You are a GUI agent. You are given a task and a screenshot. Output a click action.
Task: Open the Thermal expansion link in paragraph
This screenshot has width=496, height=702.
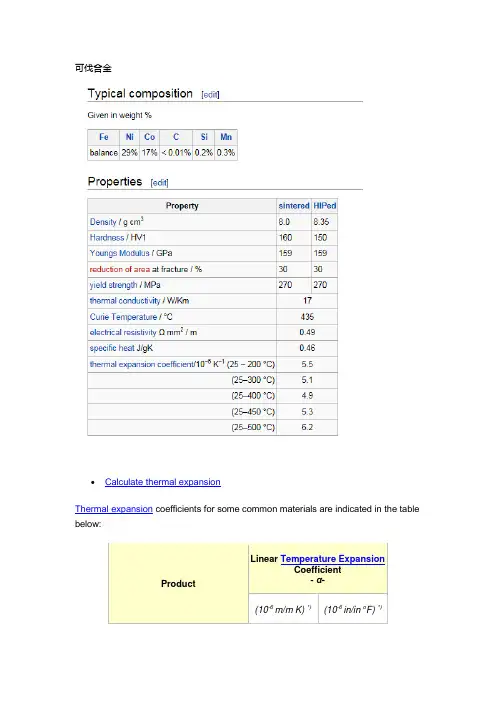114,509
